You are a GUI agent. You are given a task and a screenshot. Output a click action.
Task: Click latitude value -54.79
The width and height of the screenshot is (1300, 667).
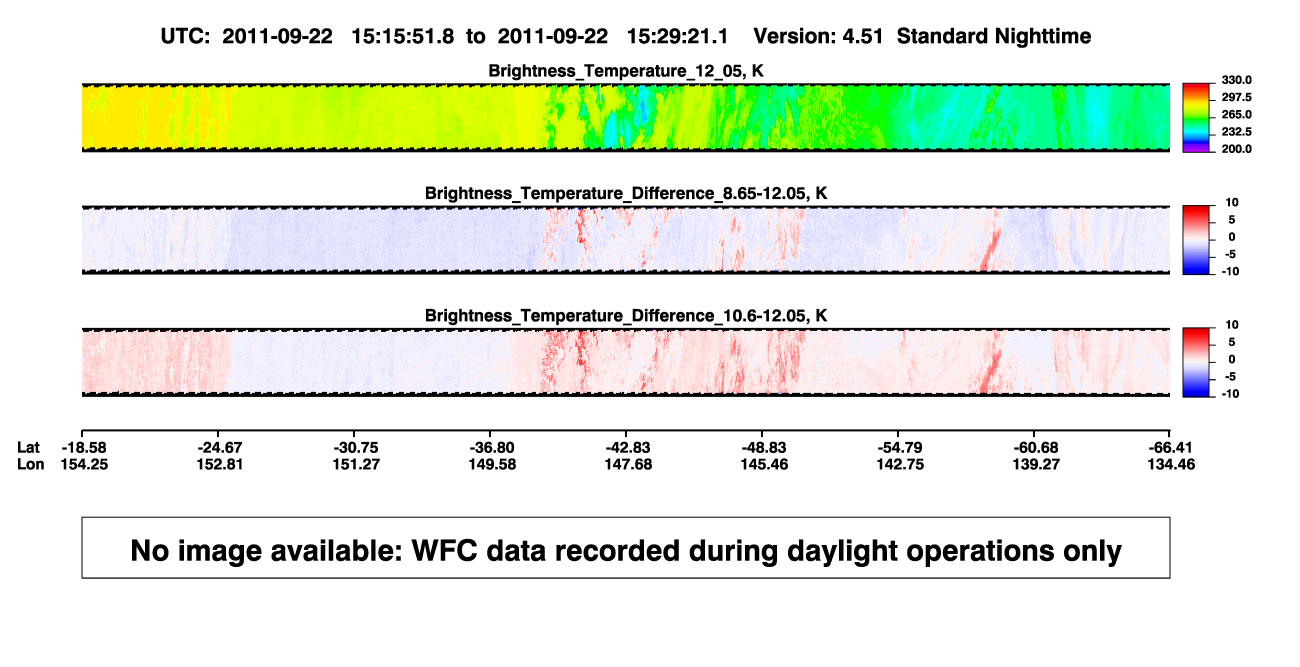(898, 447)
